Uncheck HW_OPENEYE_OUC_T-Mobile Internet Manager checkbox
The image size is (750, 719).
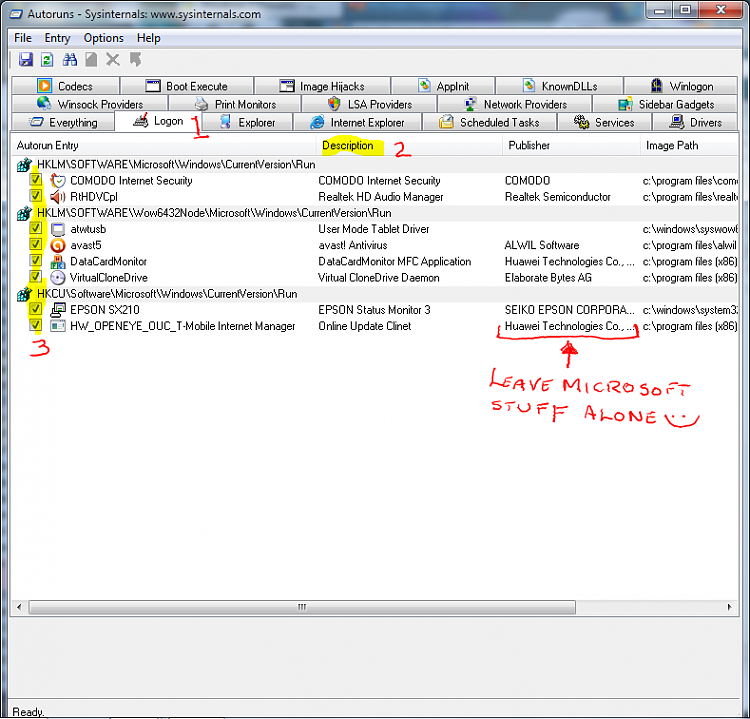(35, 325)
